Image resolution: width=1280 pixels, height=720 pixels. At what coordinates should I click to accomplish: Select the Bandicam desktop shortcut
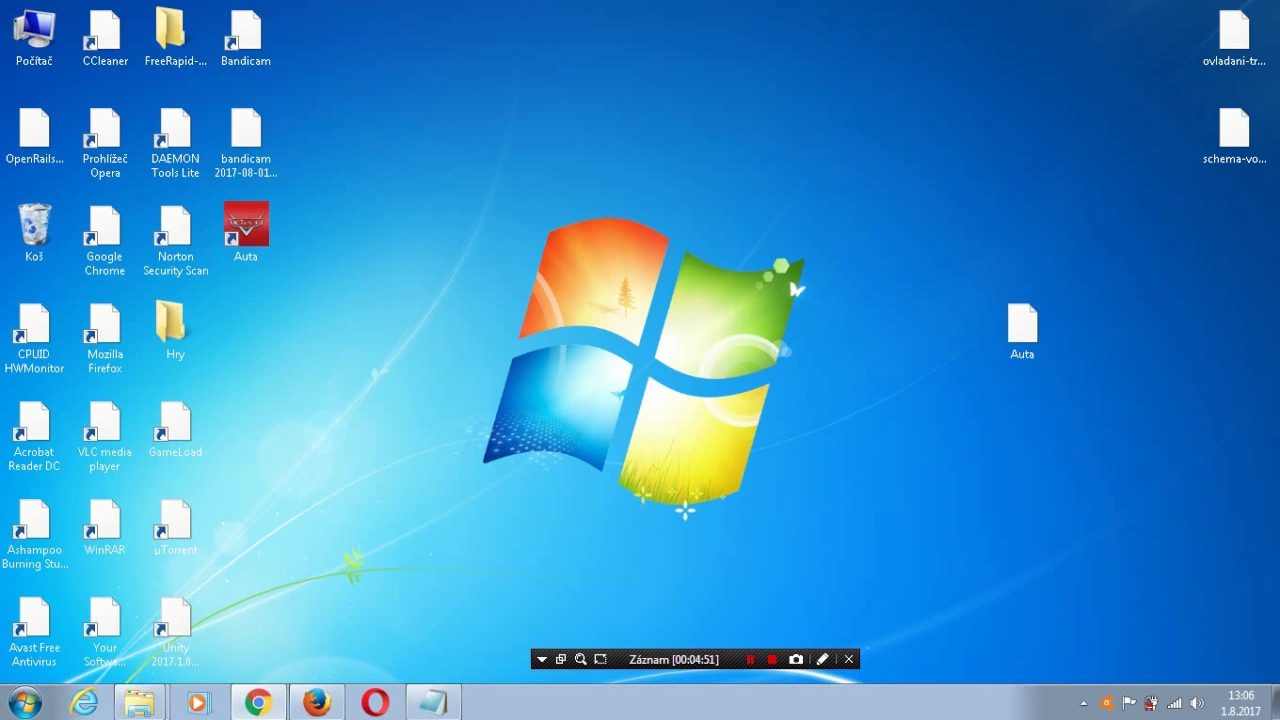coord(245,39)
